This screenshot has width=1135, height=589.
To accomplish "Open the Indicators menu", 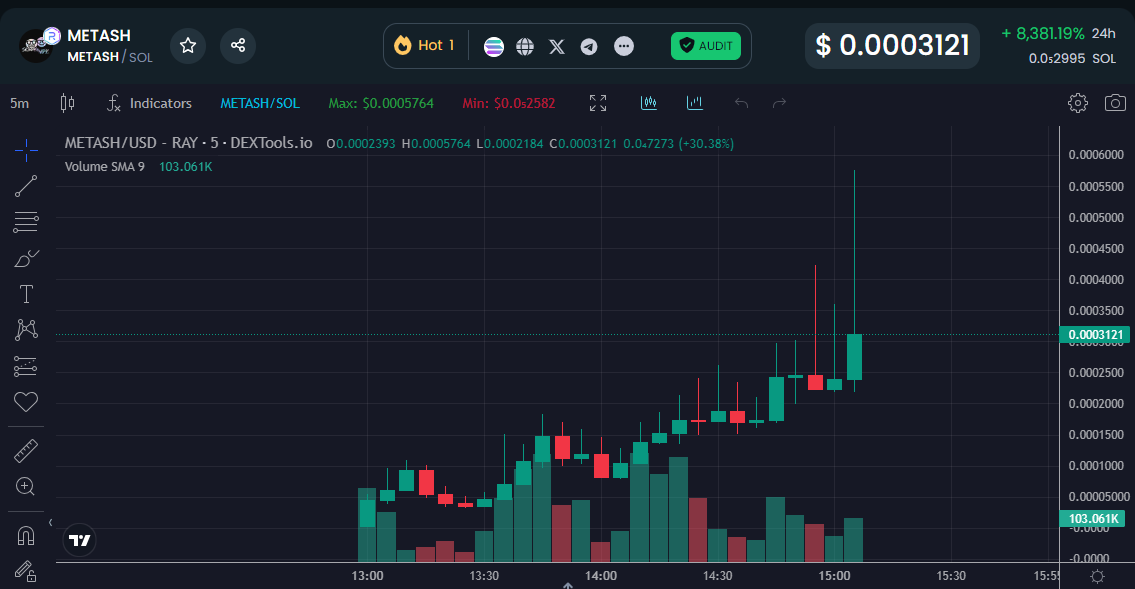I will [149, 103].
